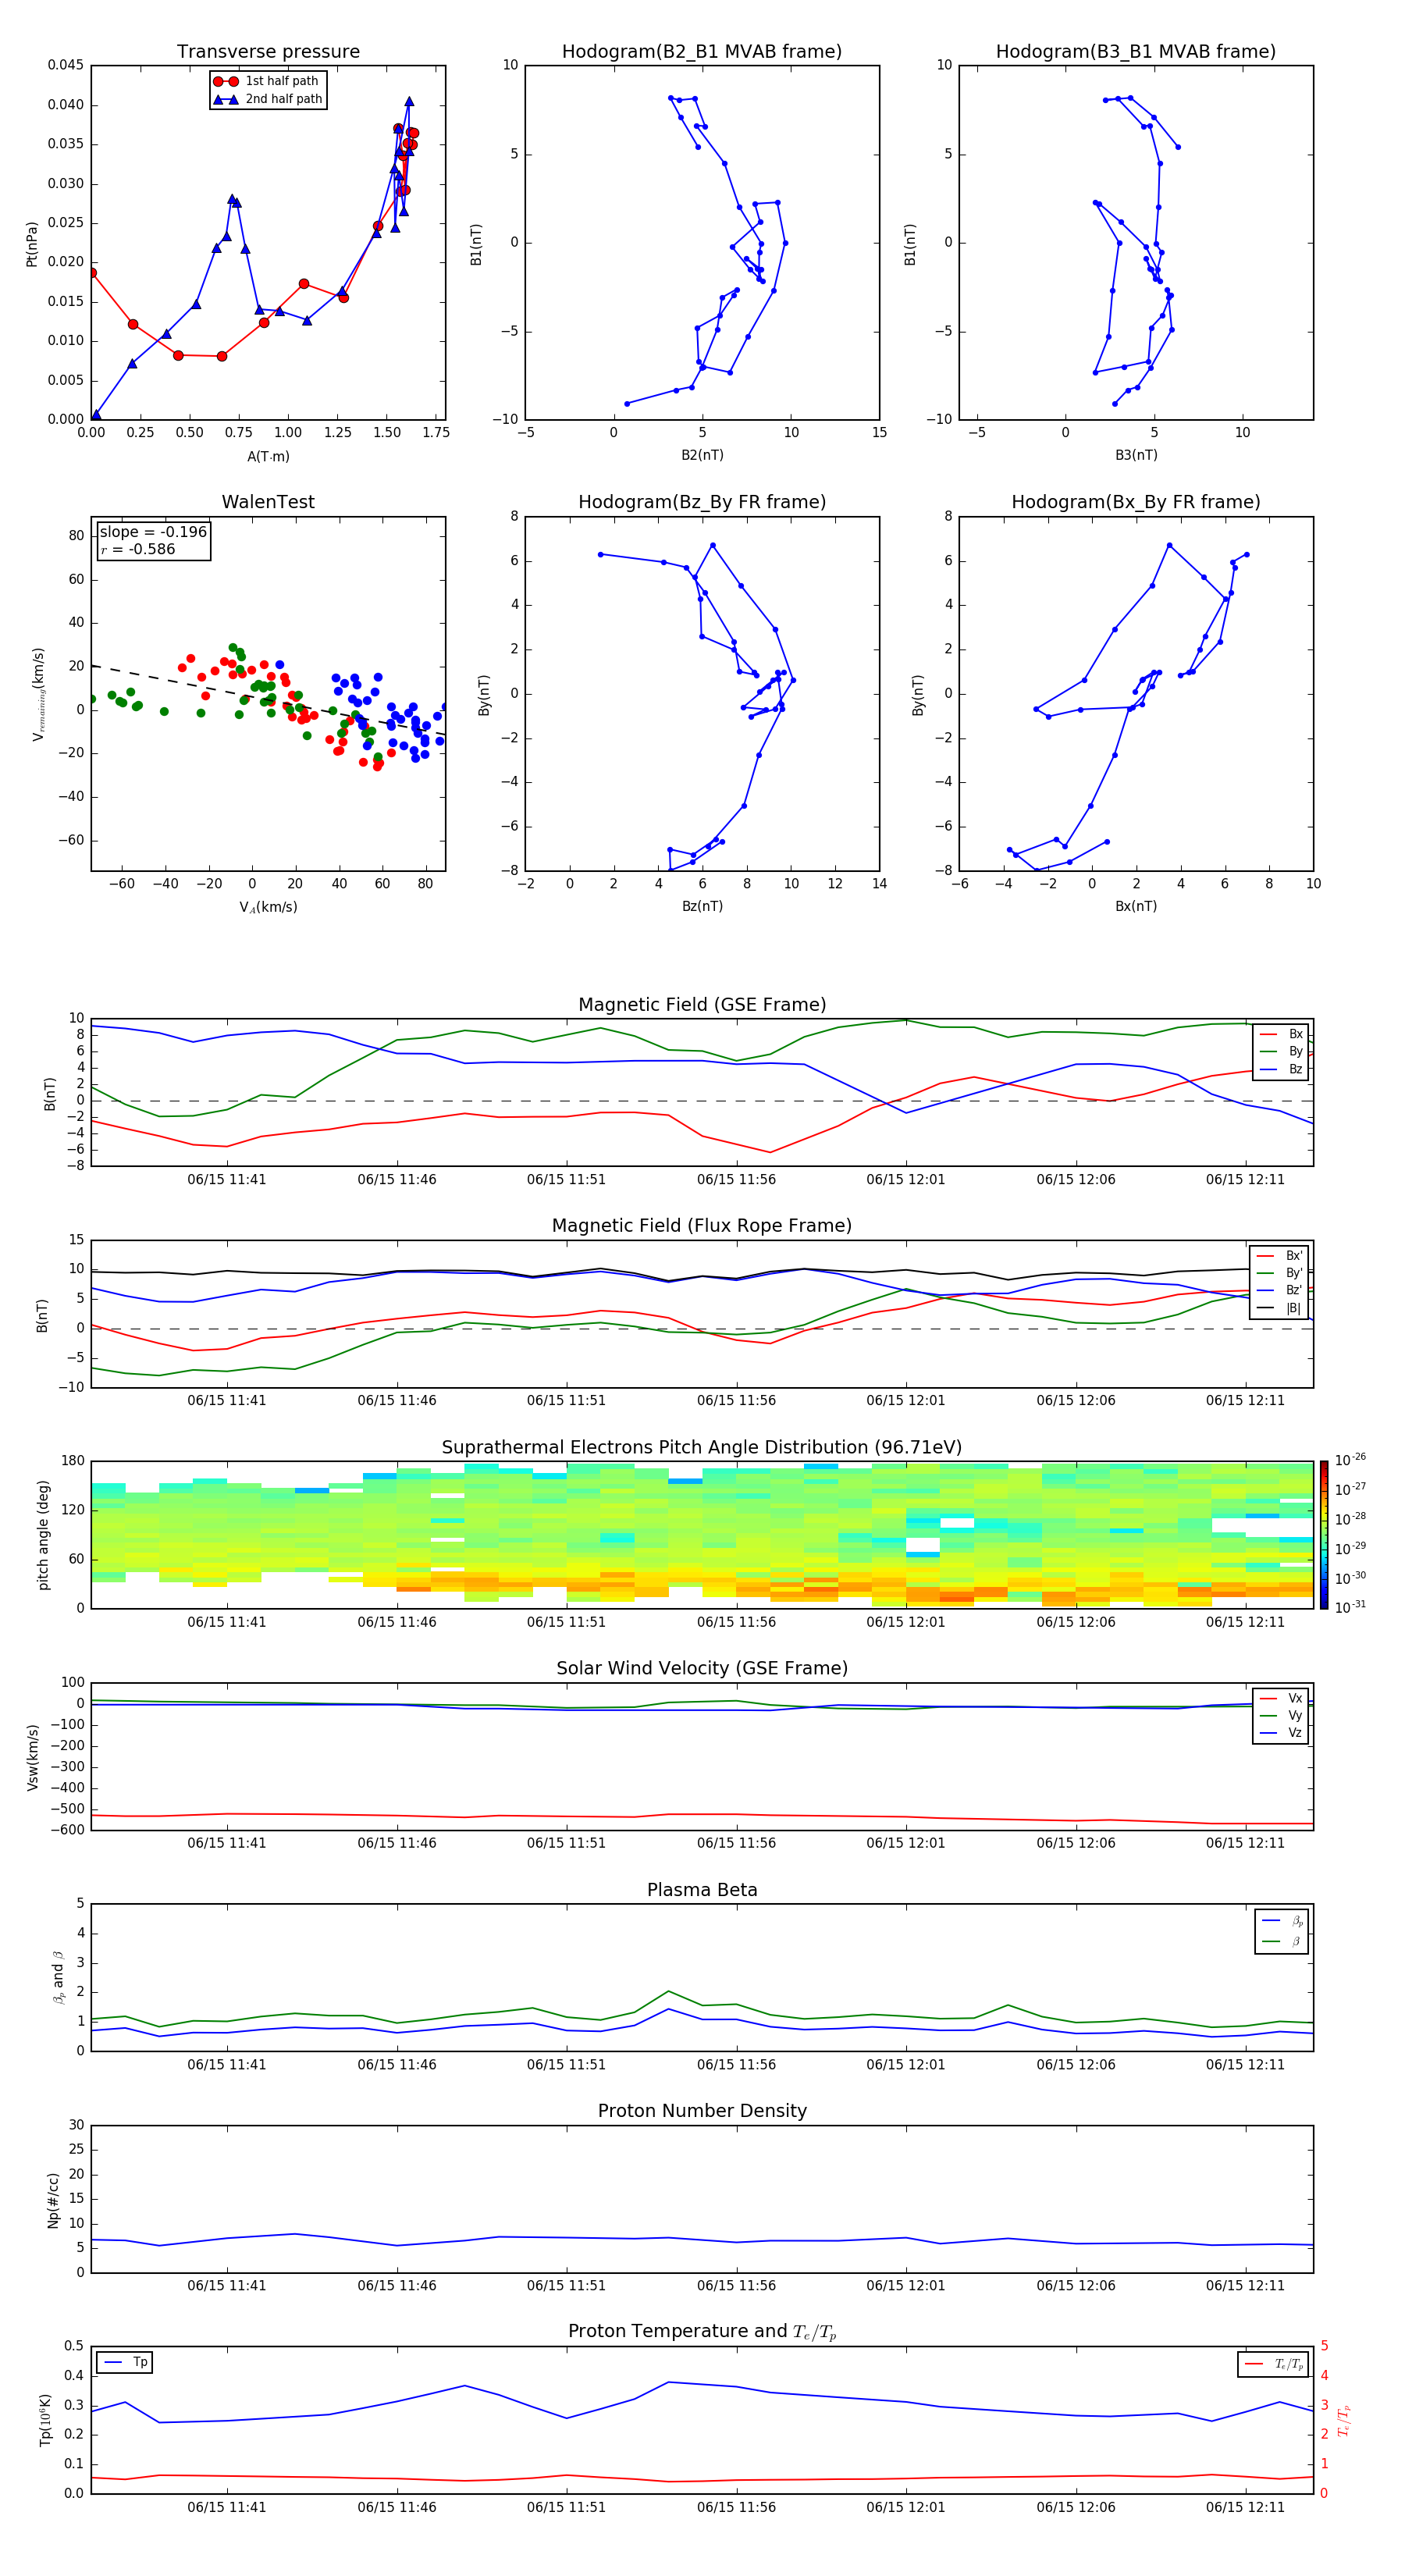The height and width of the screenshot is (2576, 1405).
Task: Click '06/15 11:56' tick under Proton Number Density panel
Action: pos(736,2285)
